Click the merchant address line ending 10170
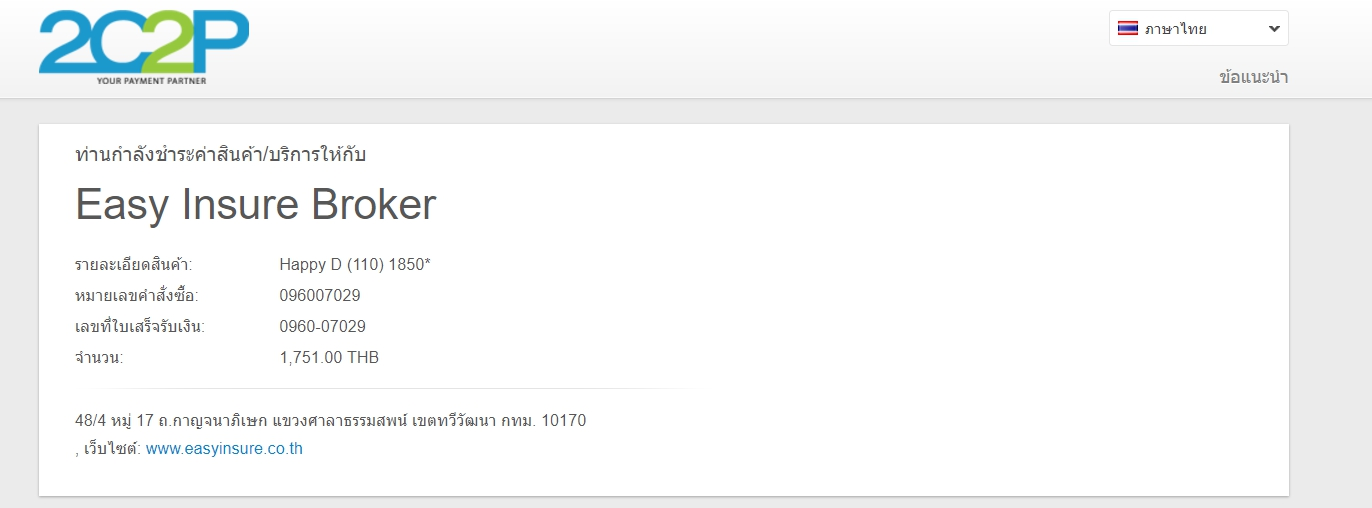Screen dimensions: 1372x508 [331, 421]
